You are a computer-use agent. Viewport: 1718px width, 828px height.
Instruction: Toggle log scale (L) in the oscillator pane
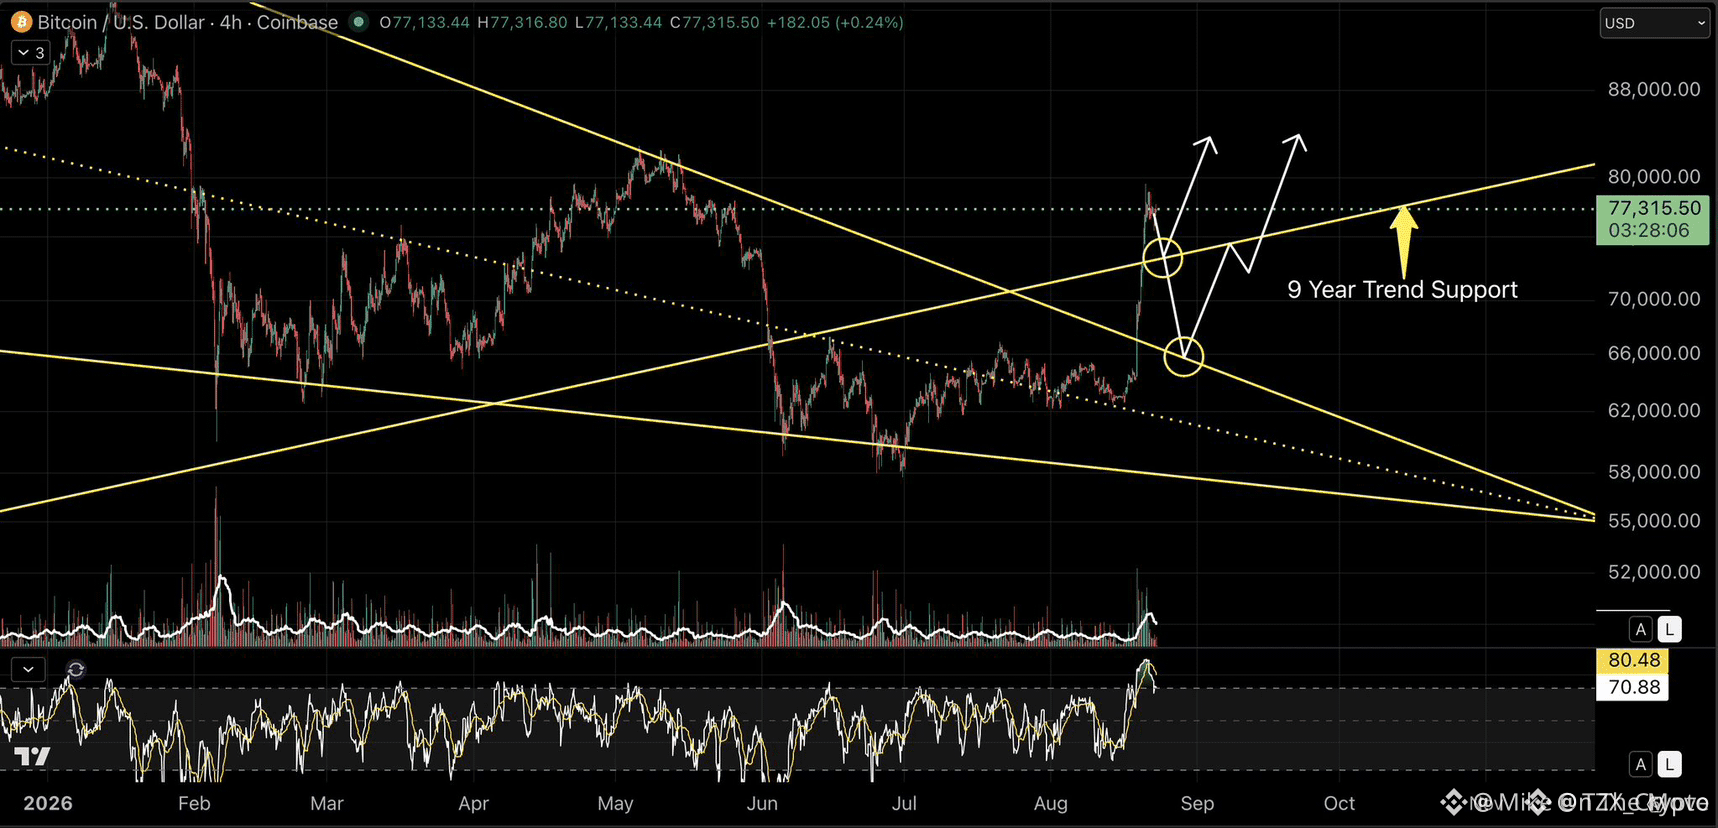(1669, 765)
